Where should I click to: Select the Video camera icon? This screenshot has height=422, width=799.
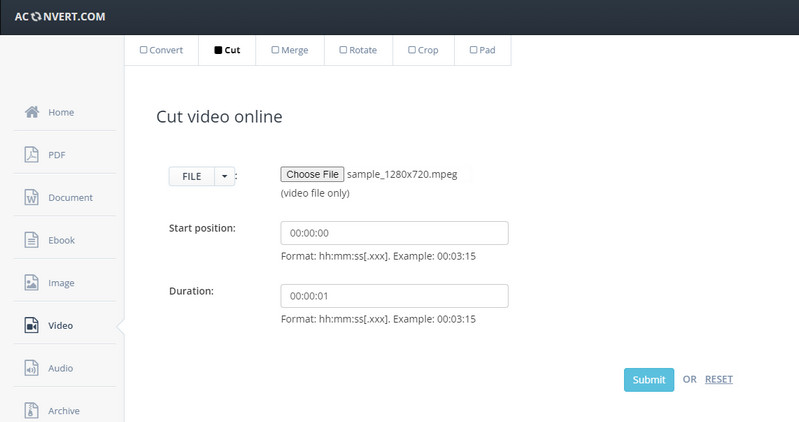32,326
